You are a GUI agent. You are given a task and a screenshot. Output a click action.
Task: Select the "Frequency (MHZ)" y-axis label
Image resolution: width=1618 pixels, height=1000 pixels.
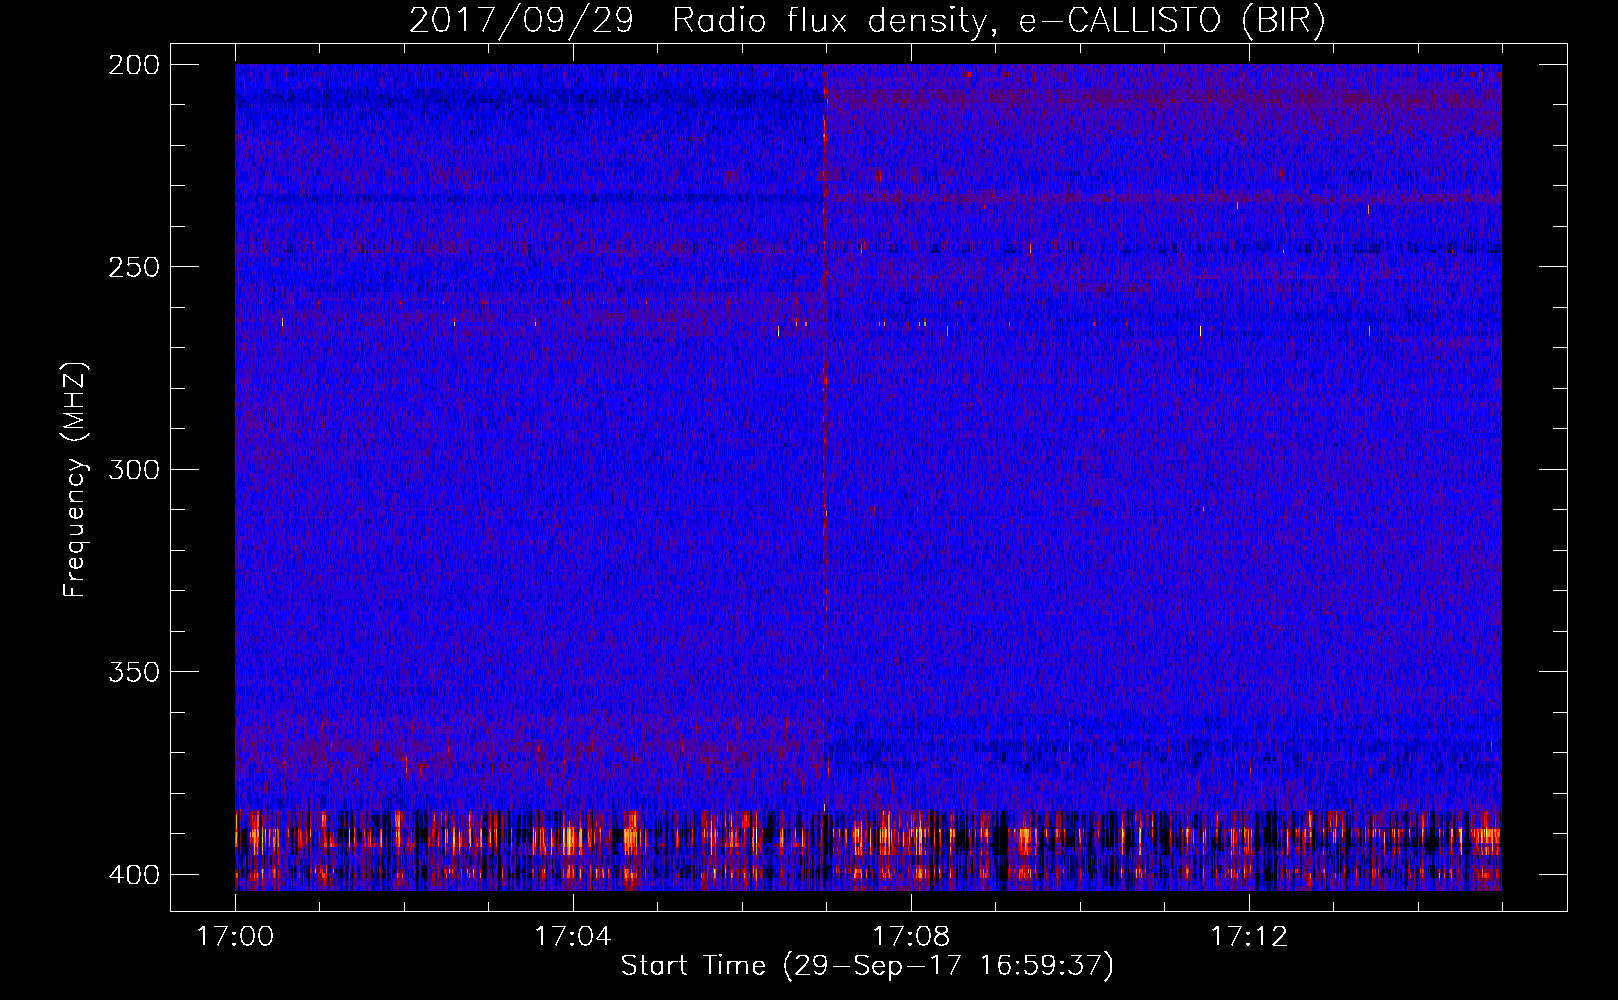click(75, 480)
